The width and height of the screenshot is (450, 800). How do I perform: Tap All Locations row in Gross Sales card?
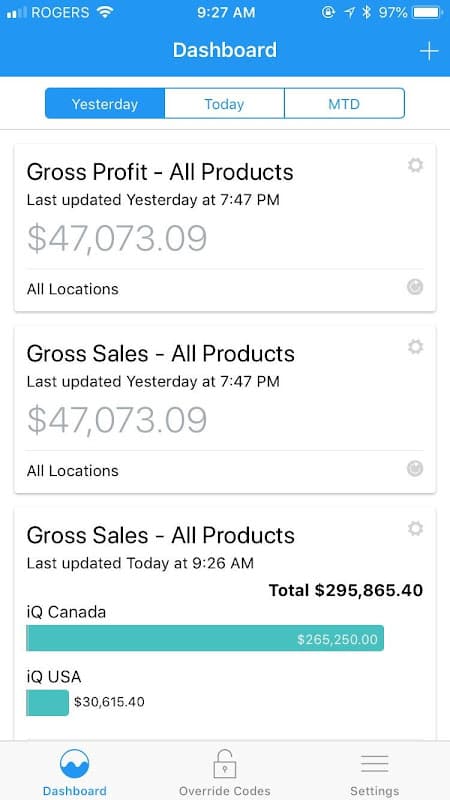pos(225,470)
